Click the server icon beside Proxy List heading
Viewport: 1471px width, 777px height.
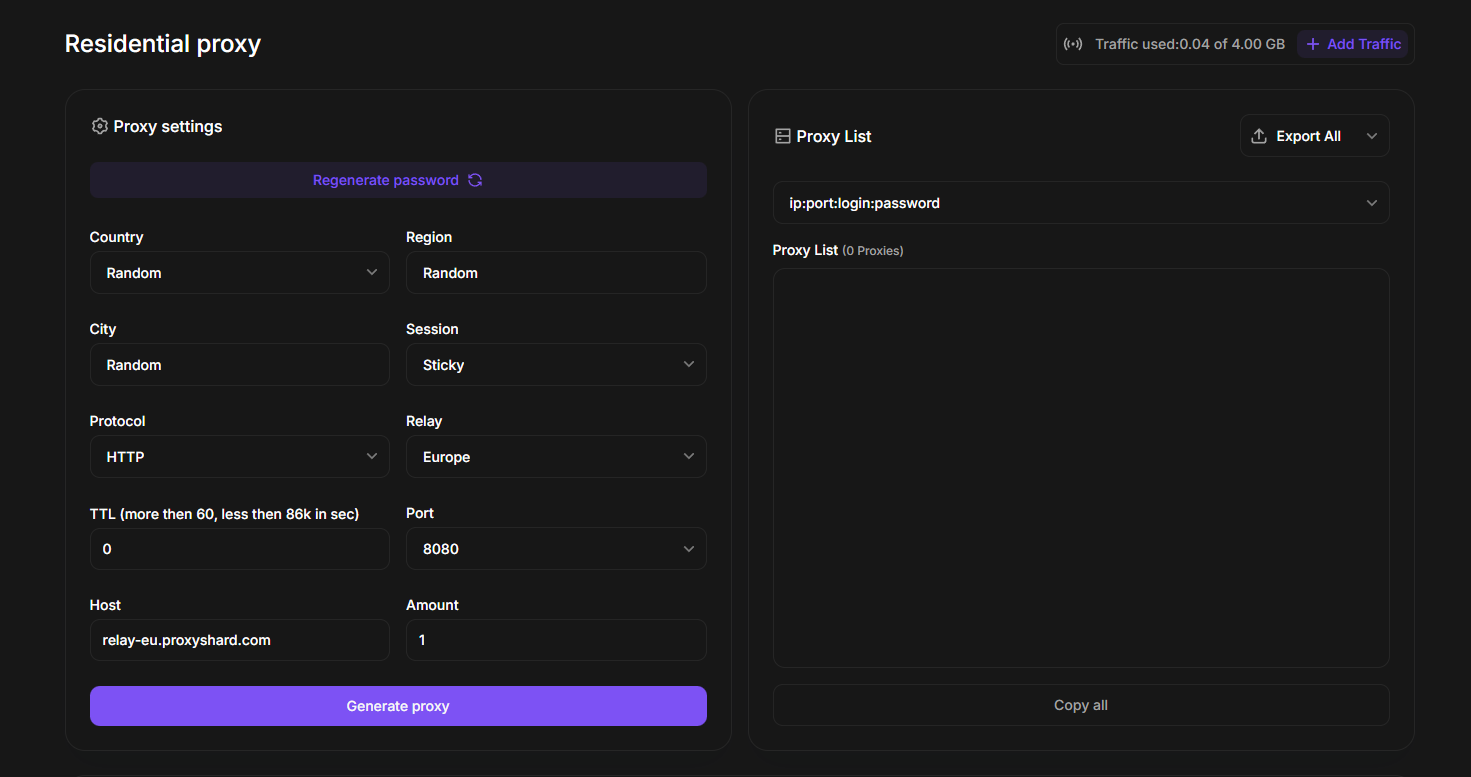(x=782, y=136)
